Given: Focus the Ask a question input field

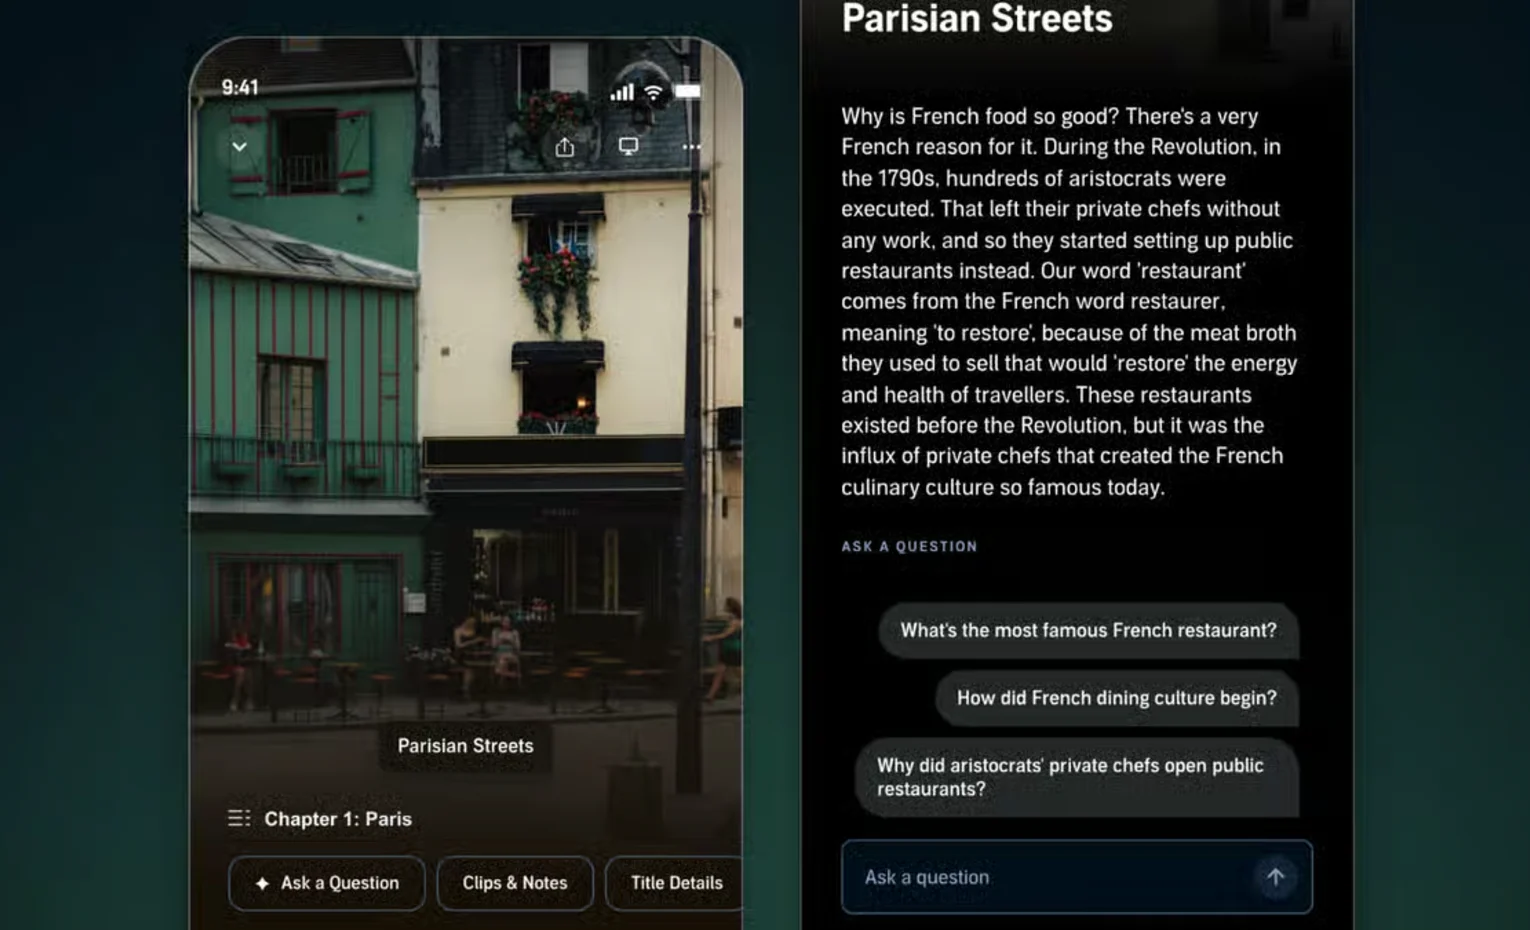Looking at the screenshot, I should click(x=1076, y=877).
